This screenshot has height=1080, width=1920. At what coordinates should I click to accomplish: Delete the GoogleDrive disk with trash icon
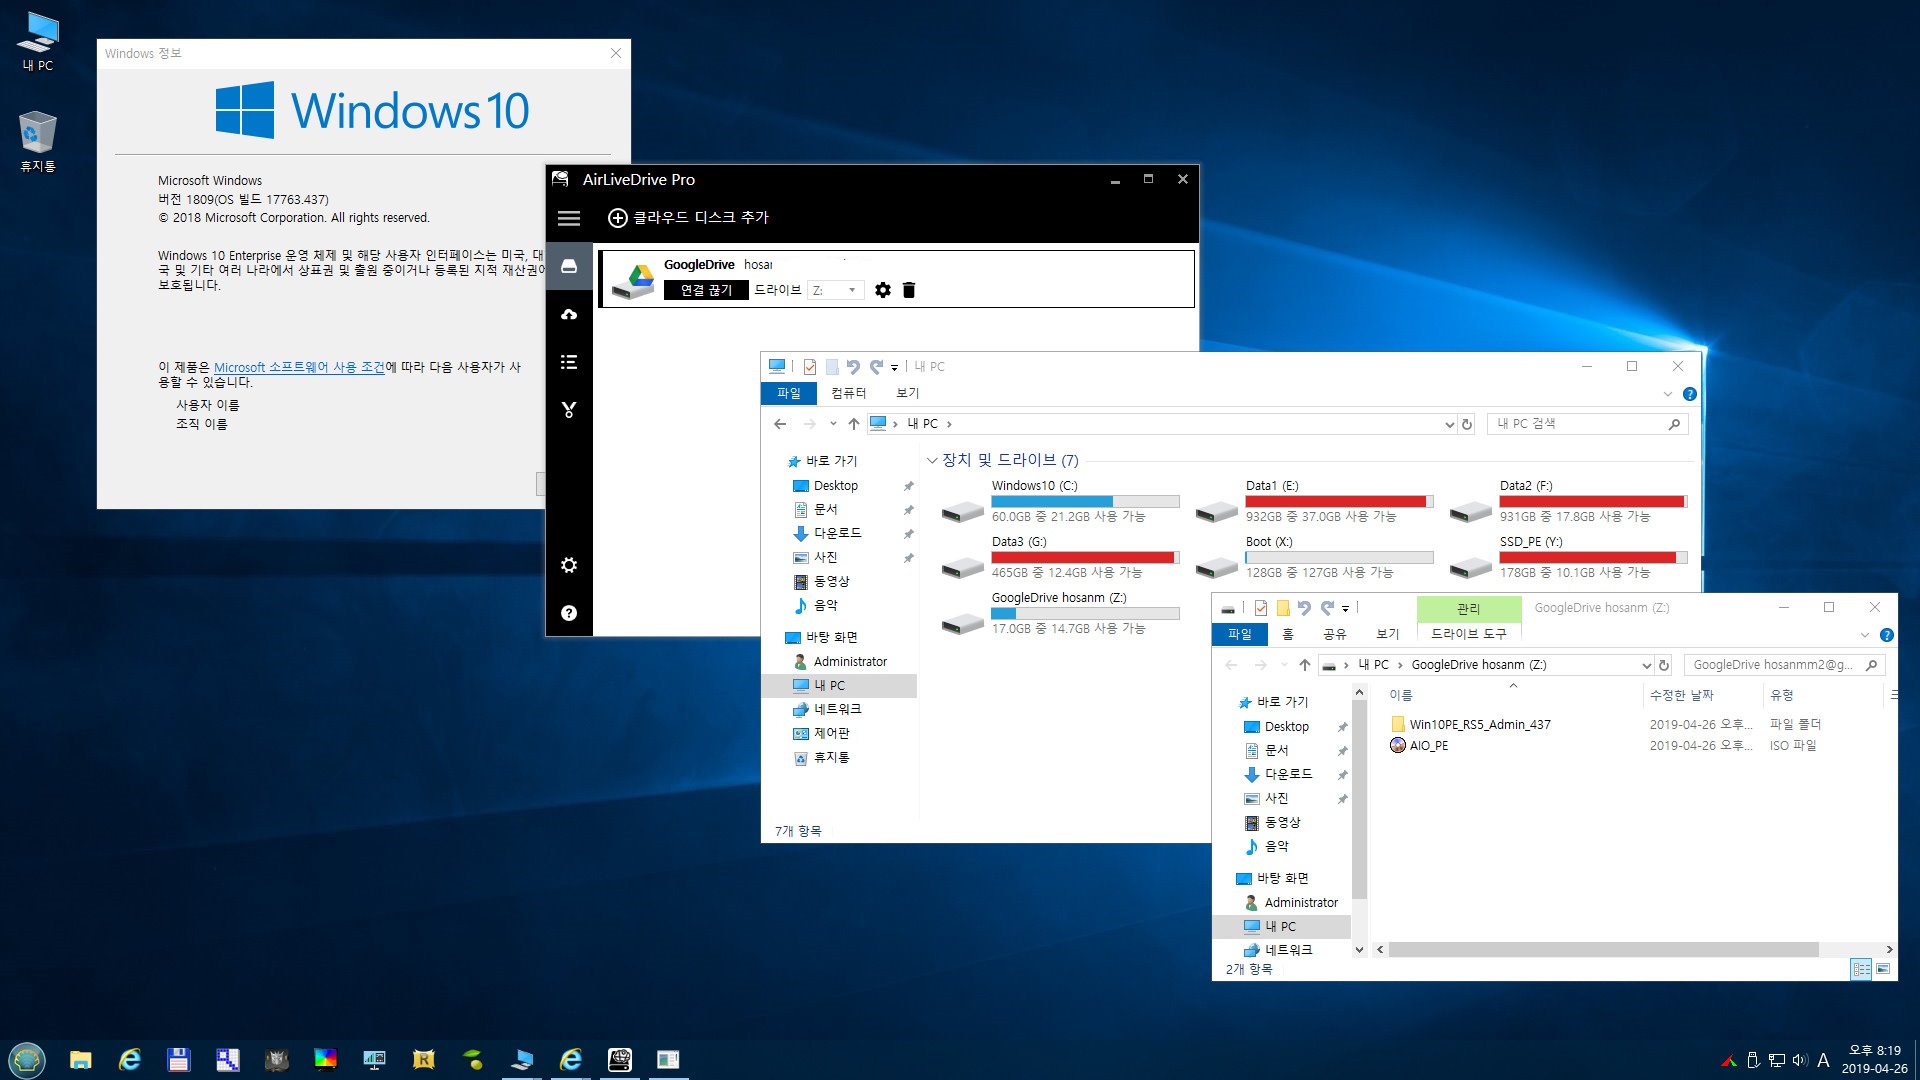click(x=909, y=290)
